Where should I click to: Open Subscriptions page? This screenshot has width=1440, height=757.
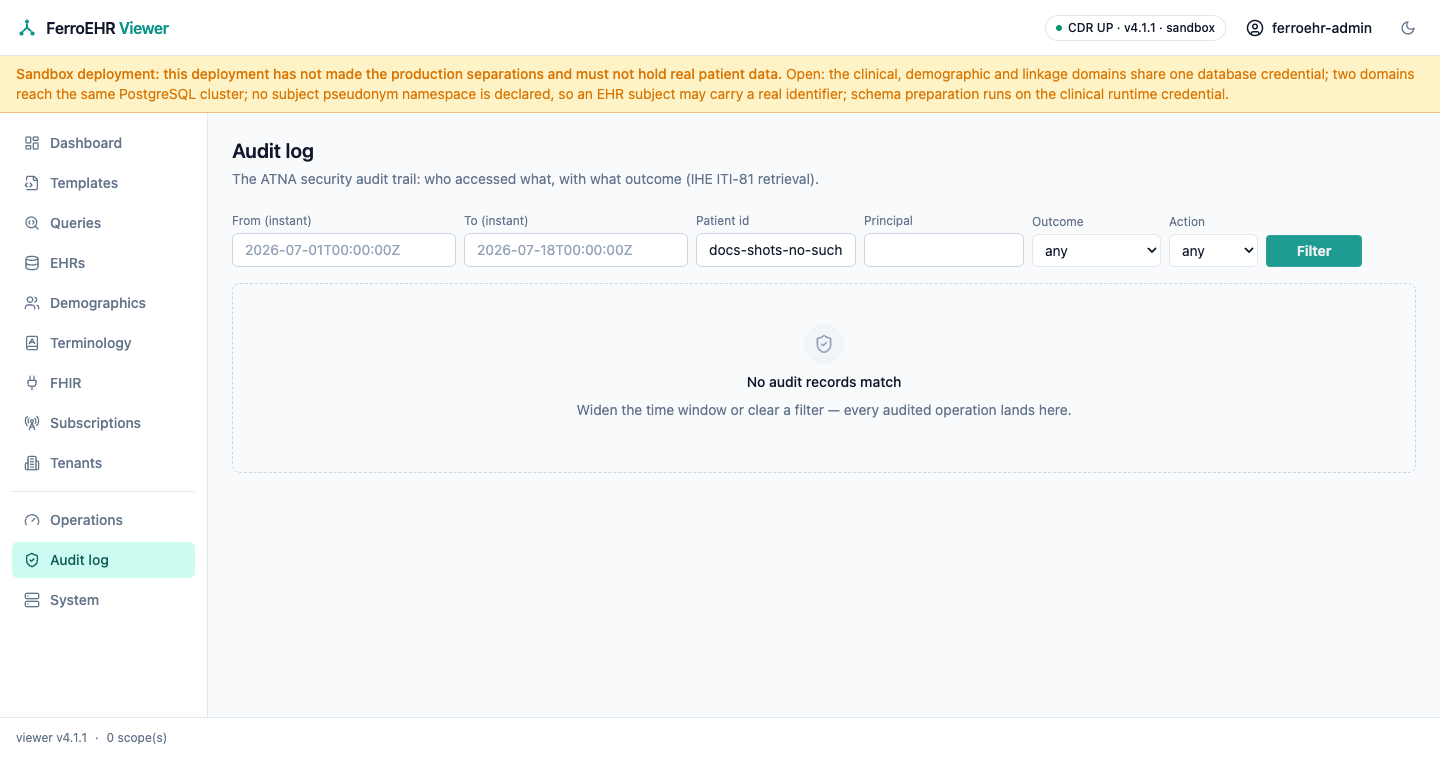pos(103,423)
